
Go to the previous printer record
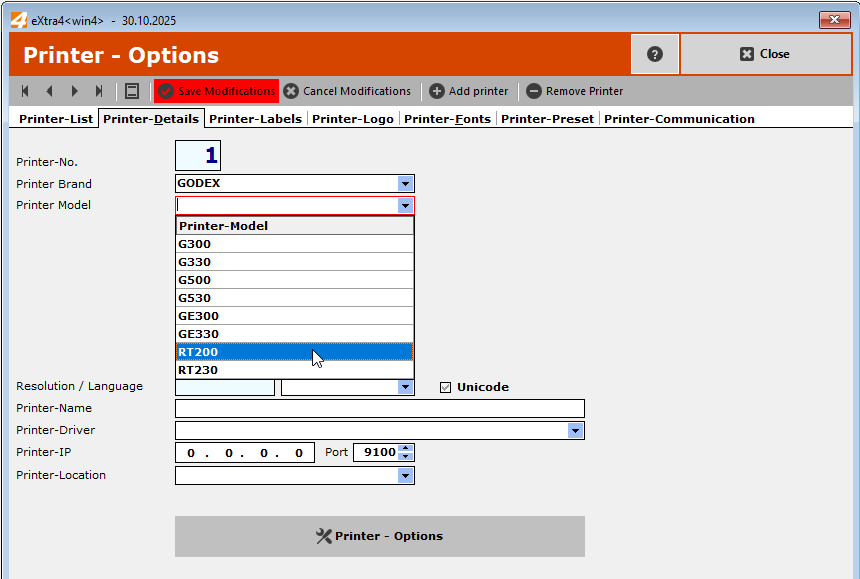tap(49, 91)
